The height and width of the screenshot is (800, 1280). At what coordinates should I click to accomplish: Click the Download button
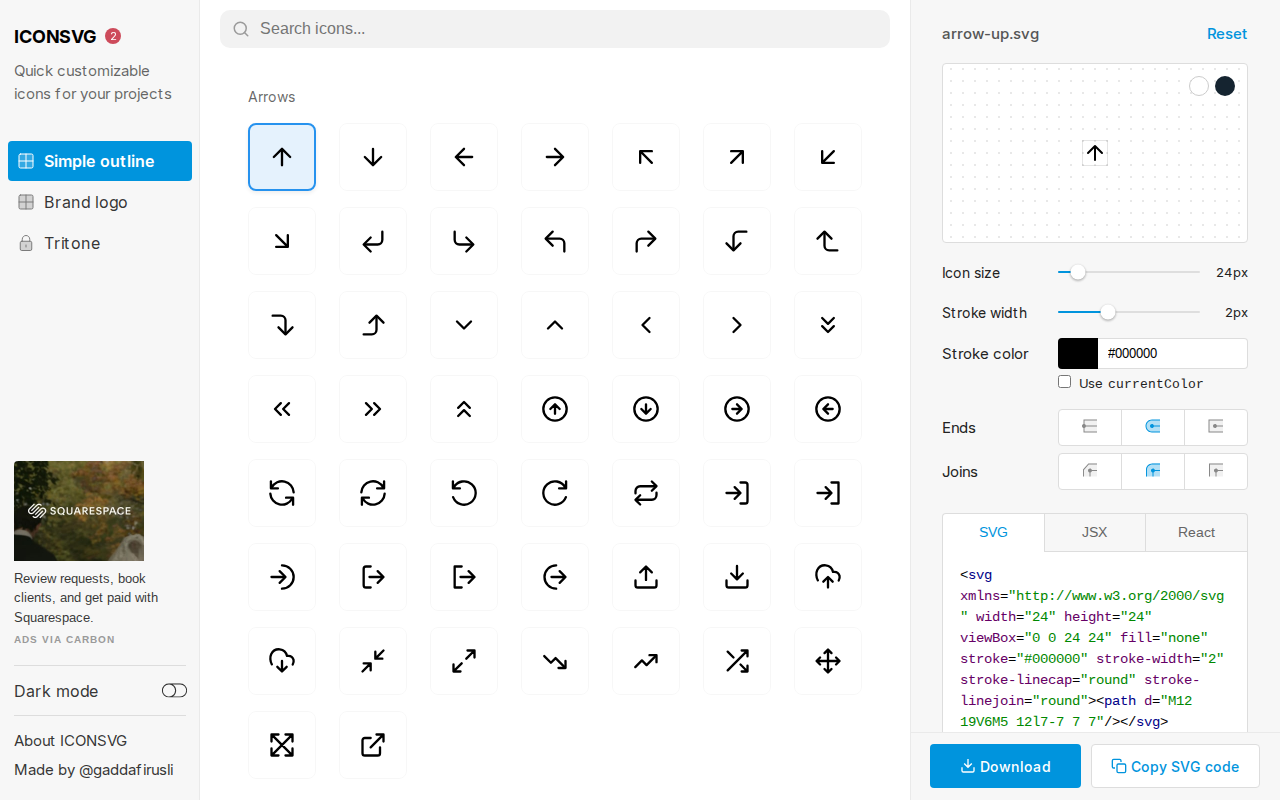1005,766
